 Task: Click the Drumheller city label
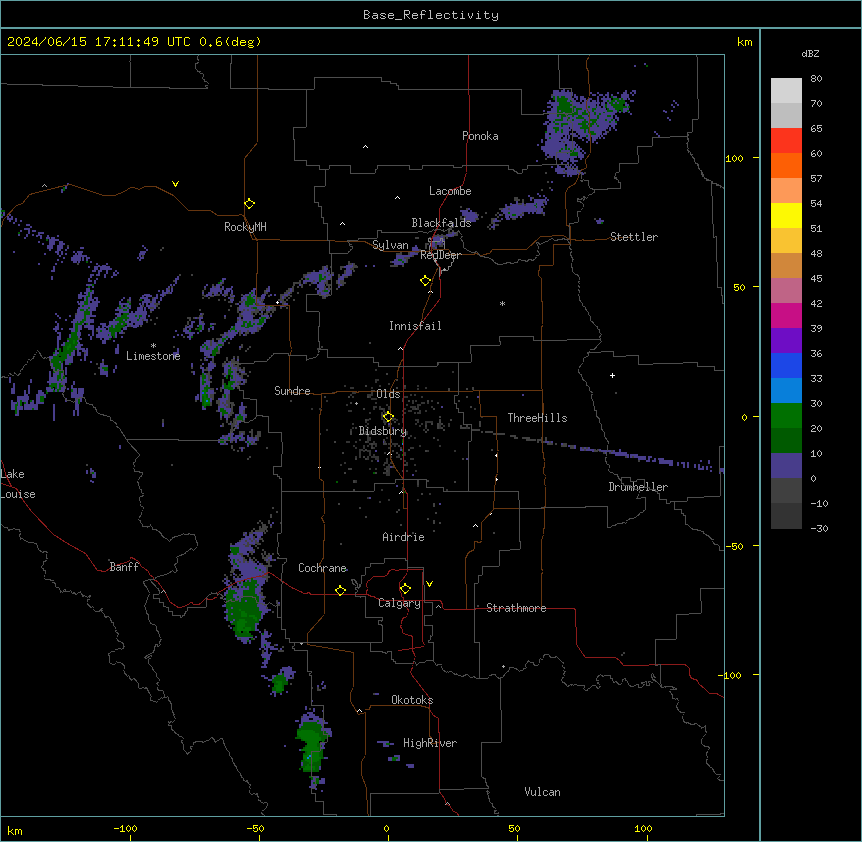[638, 487]
